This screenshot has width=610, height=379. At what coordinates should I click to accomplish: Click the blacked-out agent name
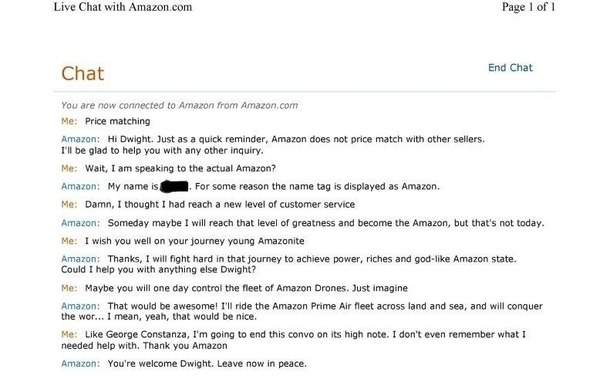tap(174, 187)
